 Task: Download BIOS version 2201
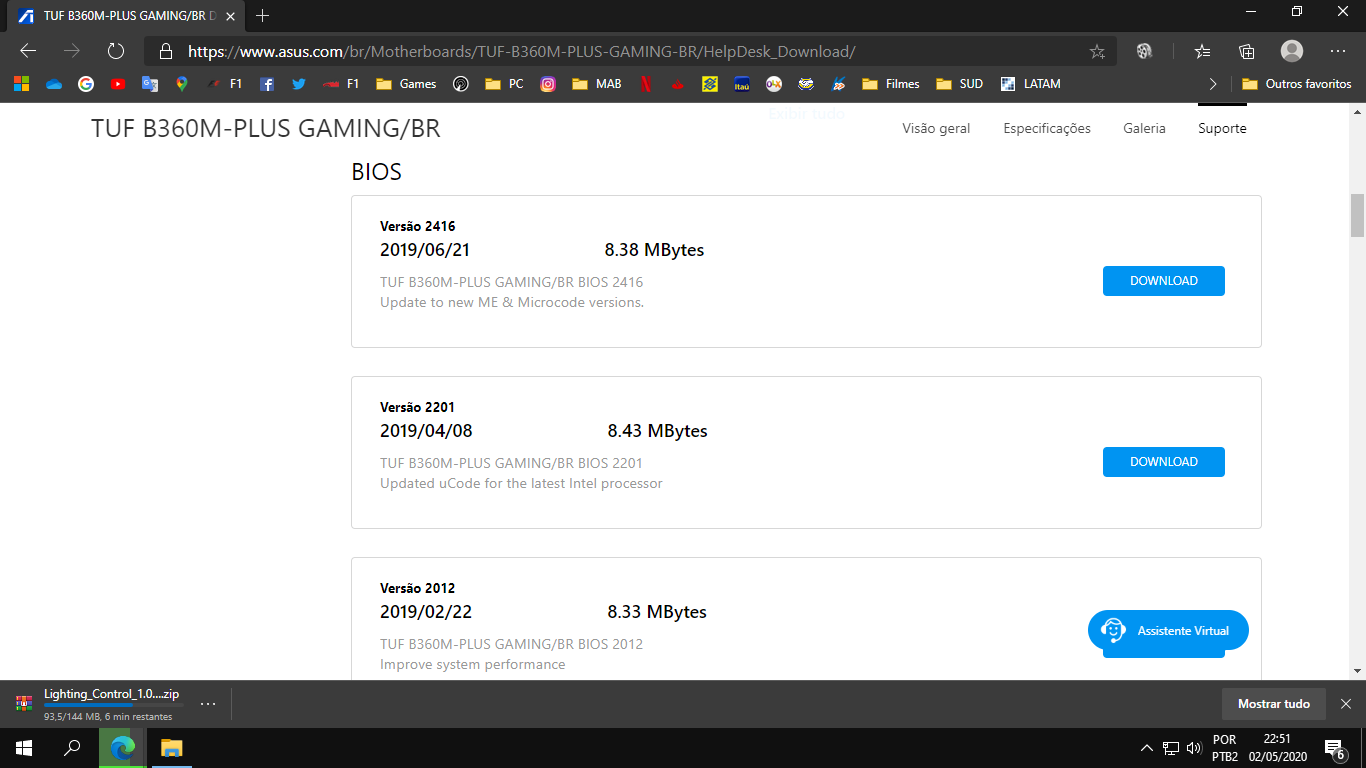pos(1164,462)
